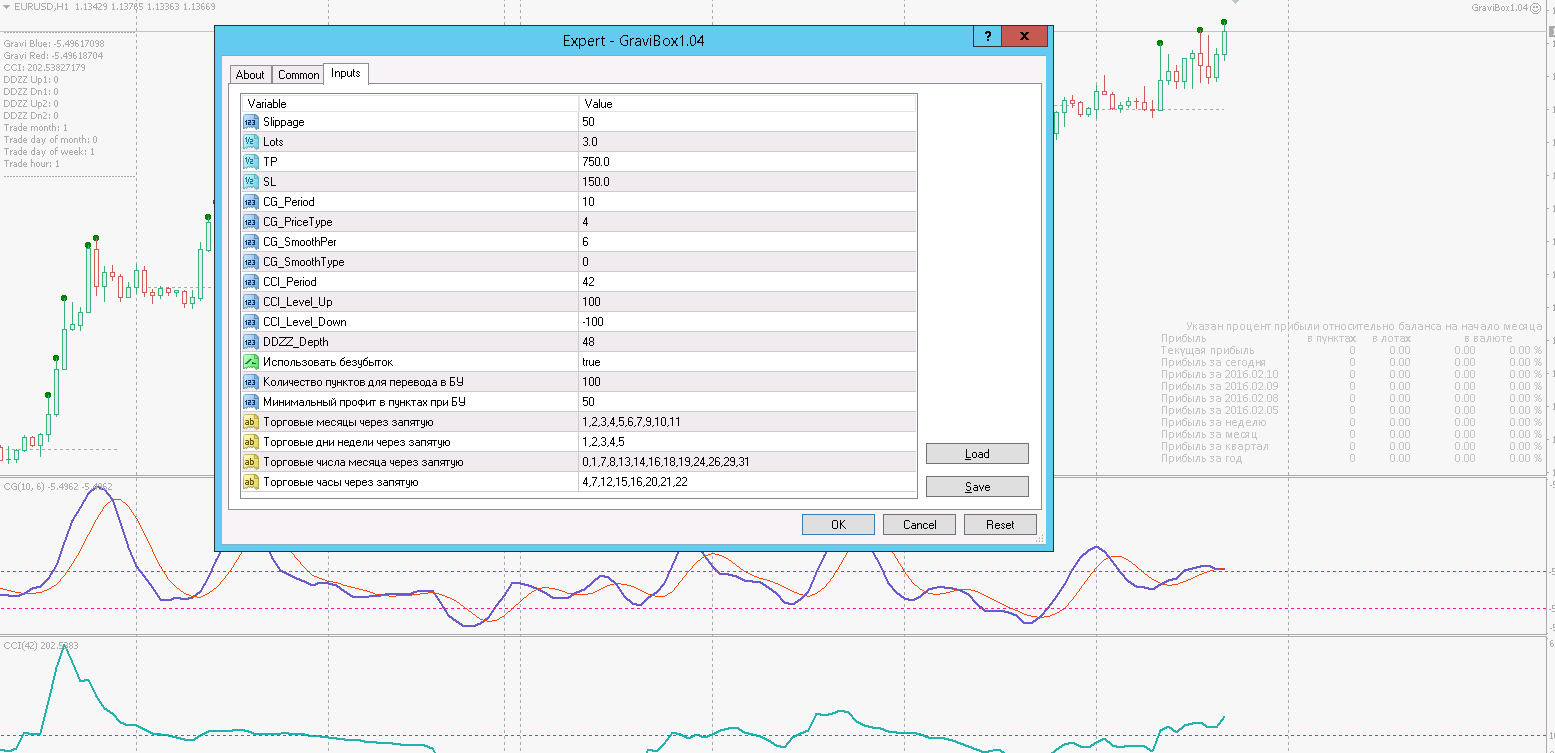The height and width of the screenshot is (753, 1555).
Task: Click the string icon beside Торговые часы
Action: pyautogui.click(x=250, y=482)
